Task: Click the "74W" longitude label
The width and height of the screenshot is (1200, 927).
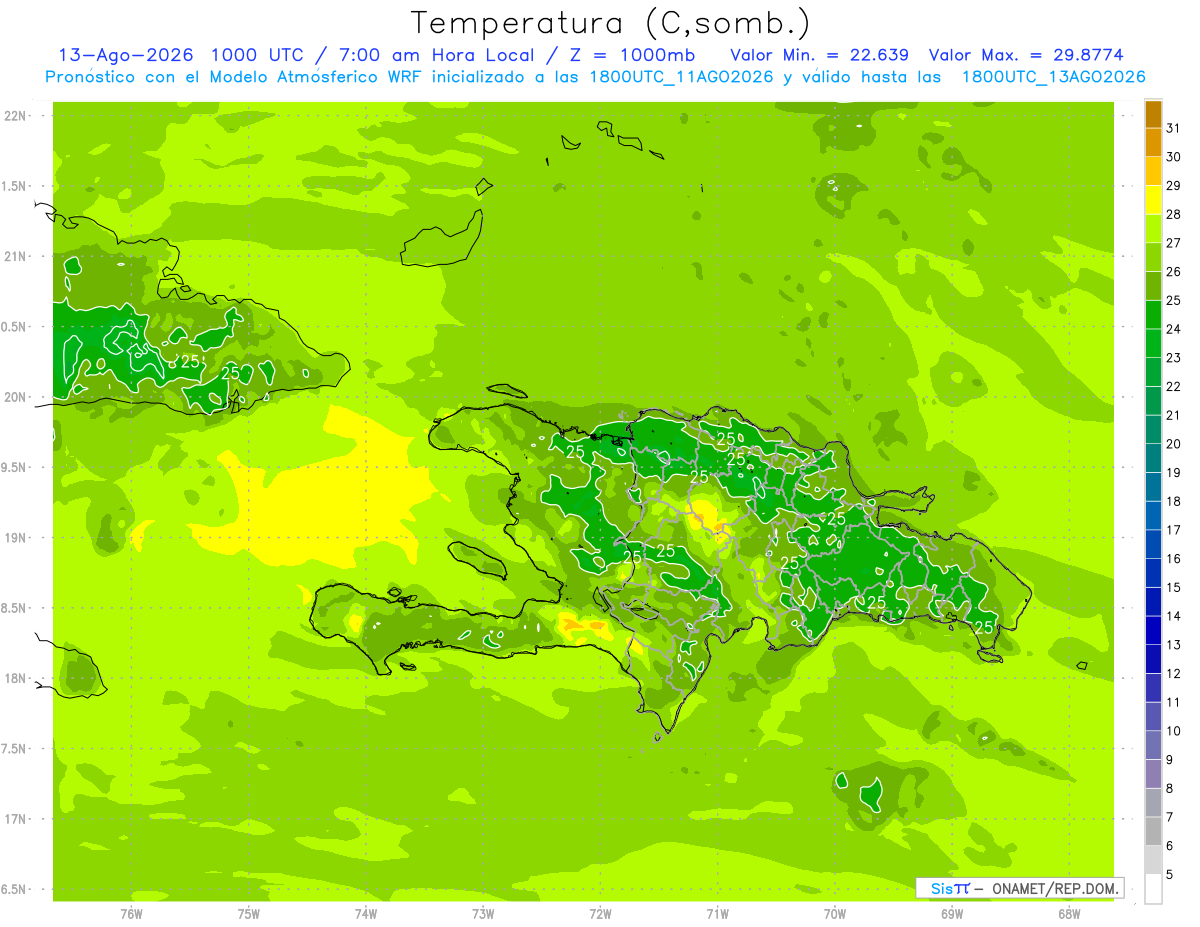Action: click(x=365, y=914)
